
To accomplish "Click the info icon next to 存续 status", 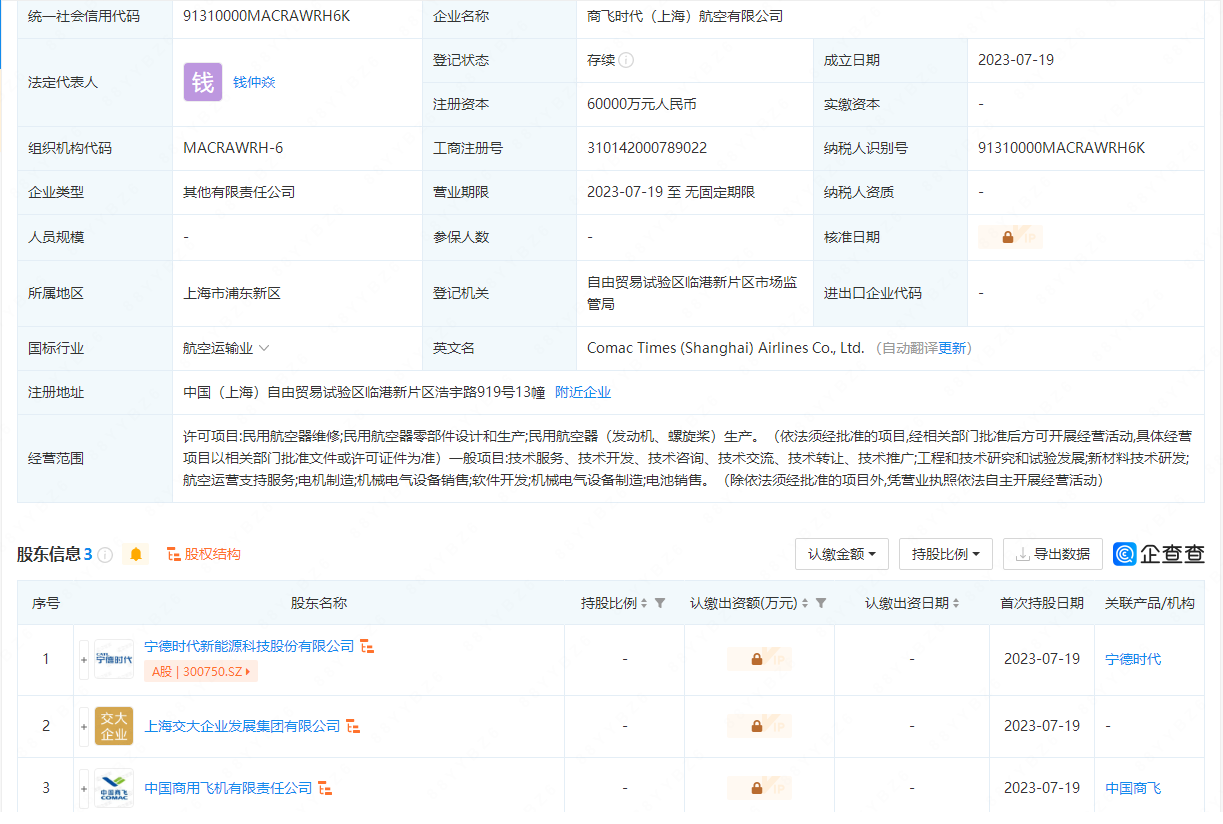I will [626, 60].
